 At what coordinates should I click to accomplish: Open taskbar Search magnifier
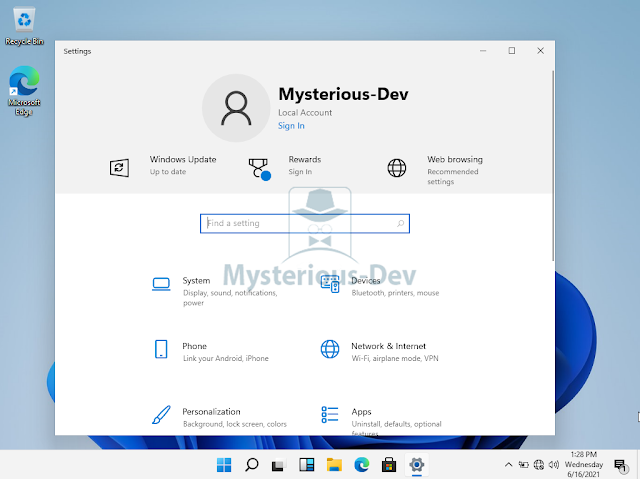point(252,465)
